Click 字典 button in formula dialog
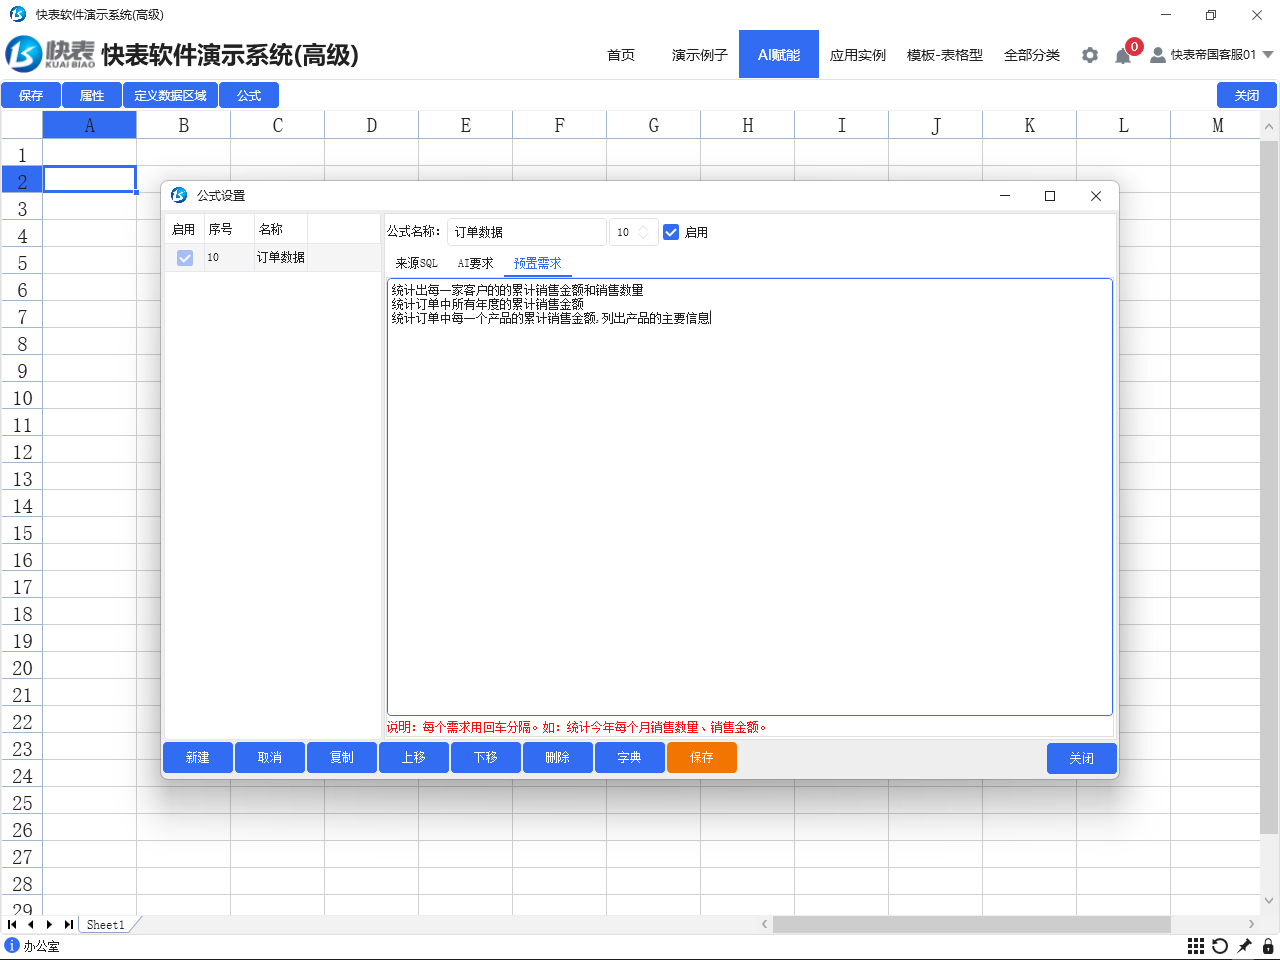The width and height of the screenshot is (1280, 960). tap(630, 758)
